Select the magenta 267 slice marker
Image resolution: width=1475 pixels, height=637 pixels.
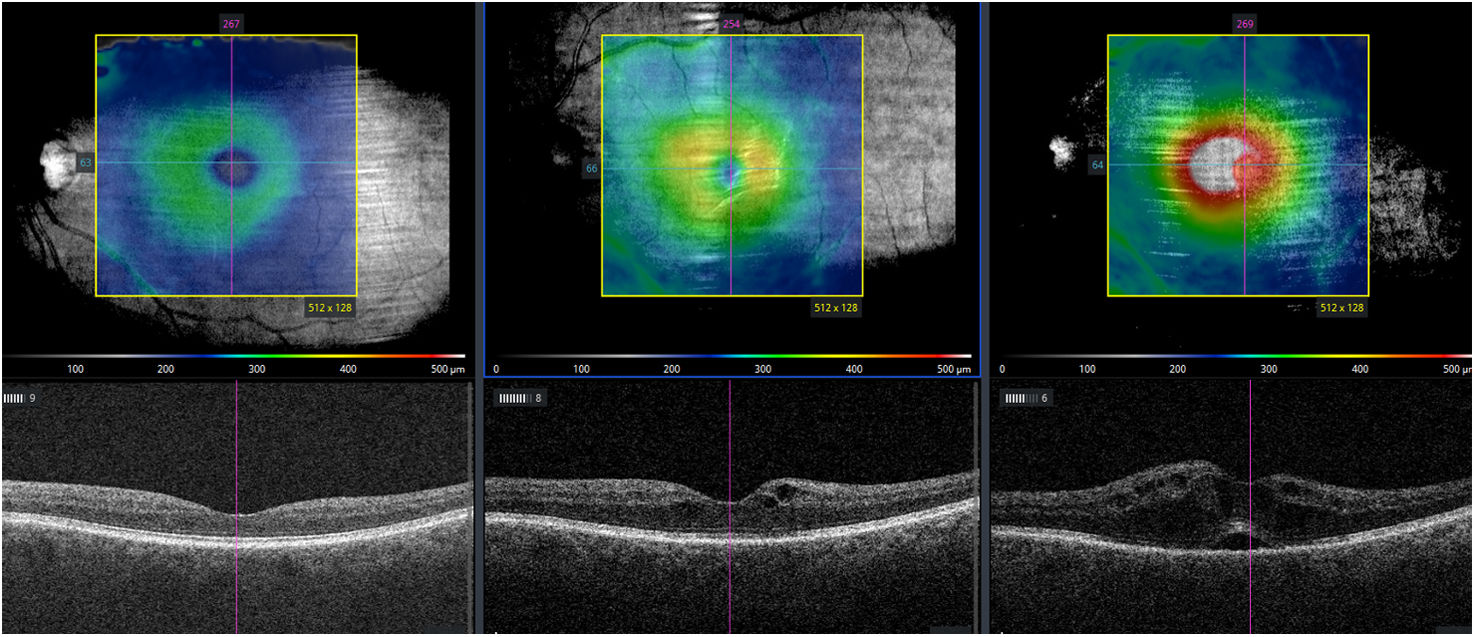pyautogui.click(x=232, y=23)
